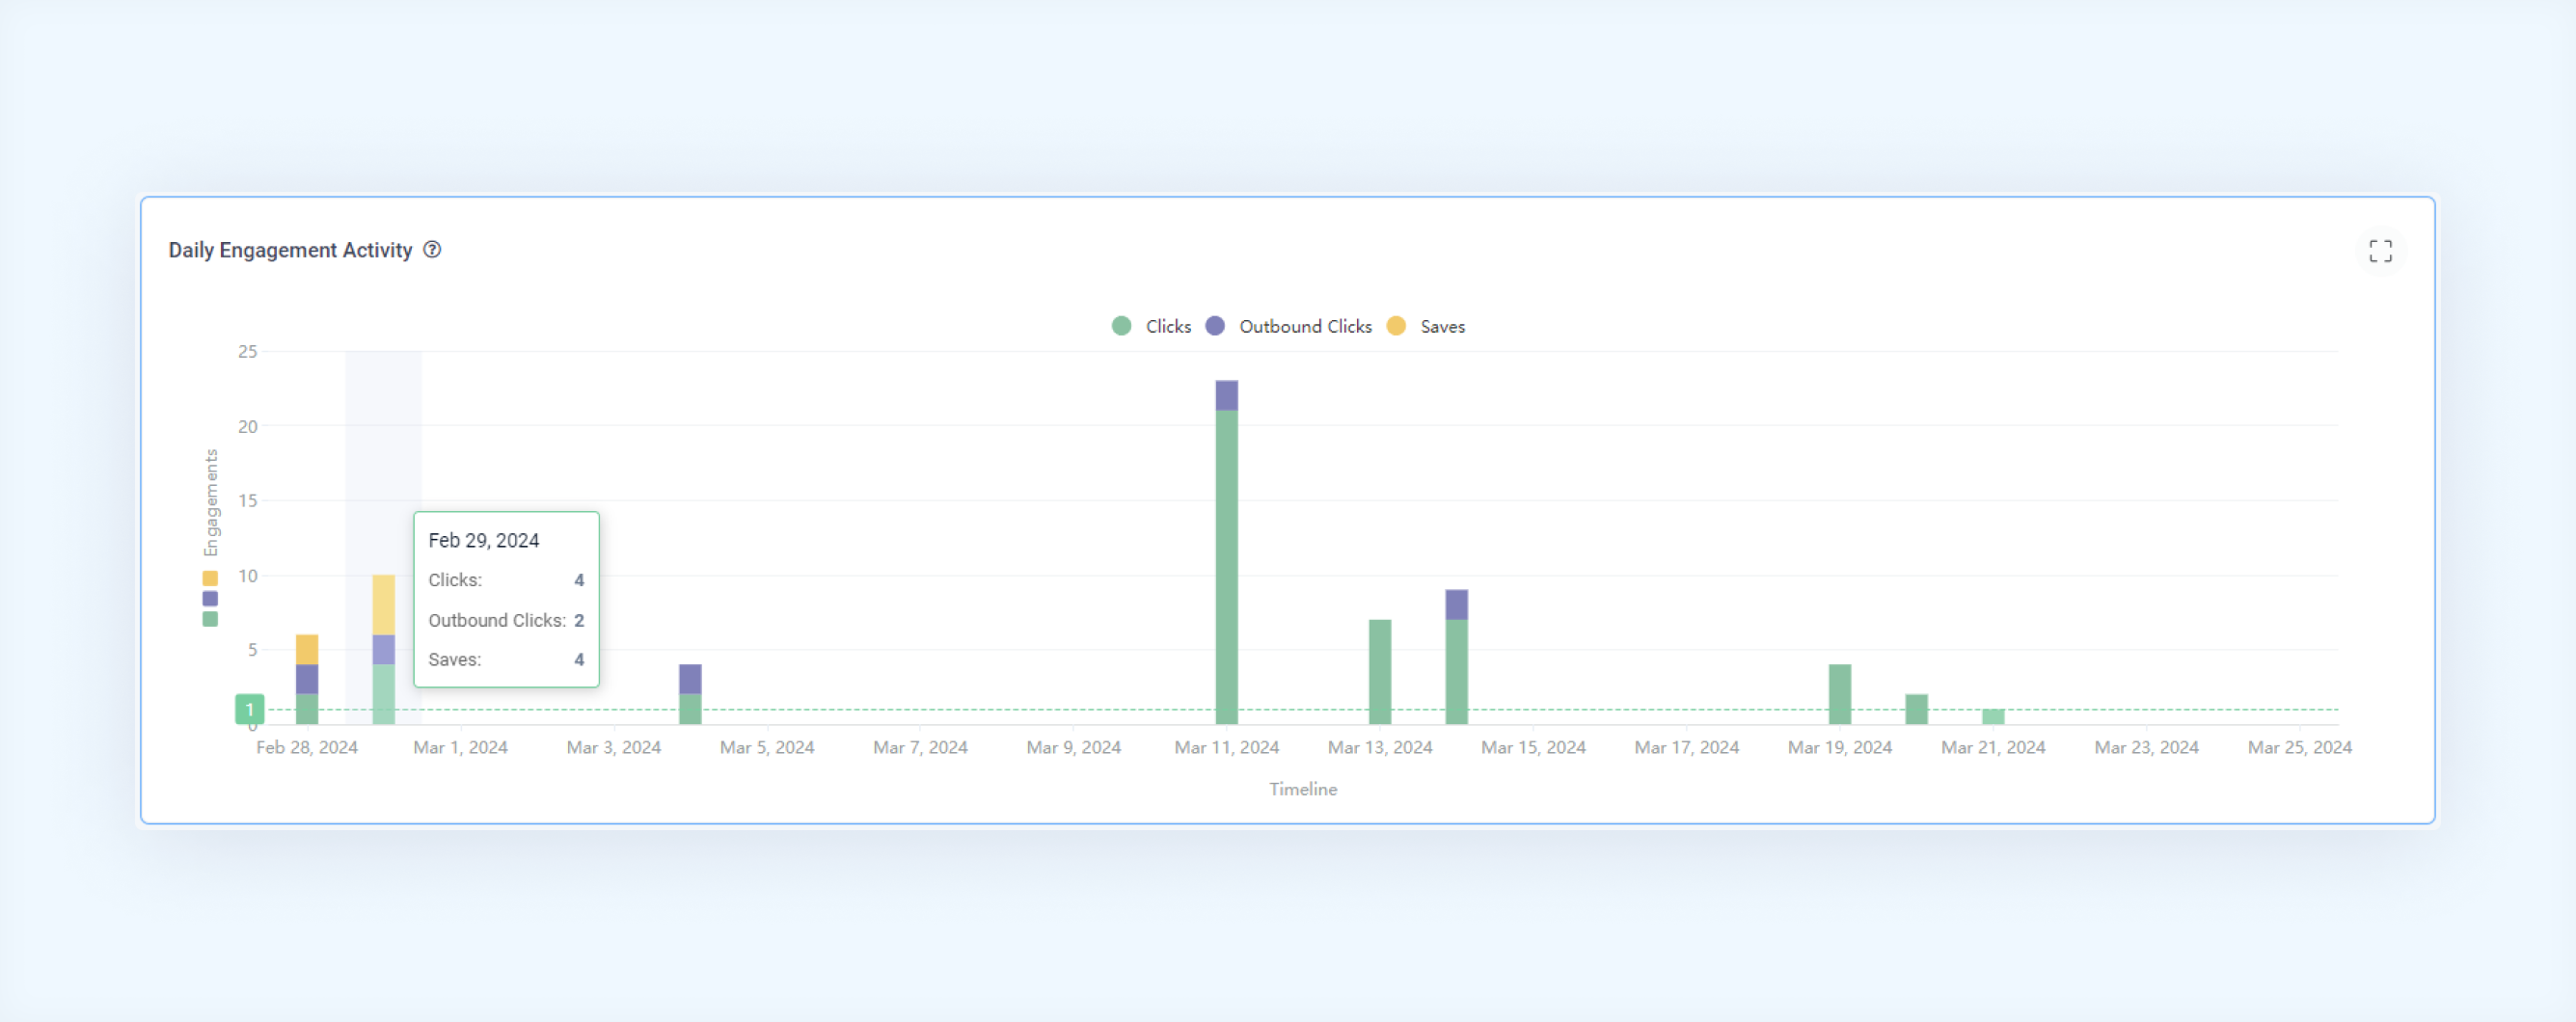2576x1022 pixels.
Task: Click the 'Mar 25, 2024' axis label
Action: tap(2300, 747)
